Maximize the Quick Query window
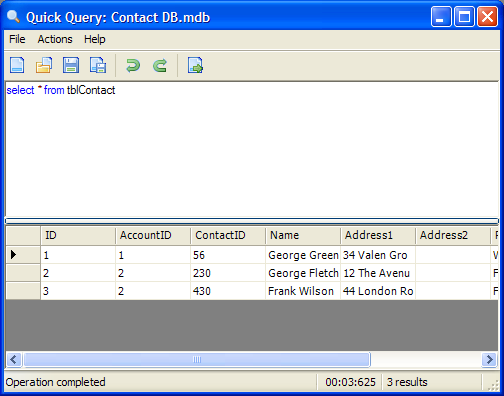Screen dimensions: 504x396 (464, 16)
